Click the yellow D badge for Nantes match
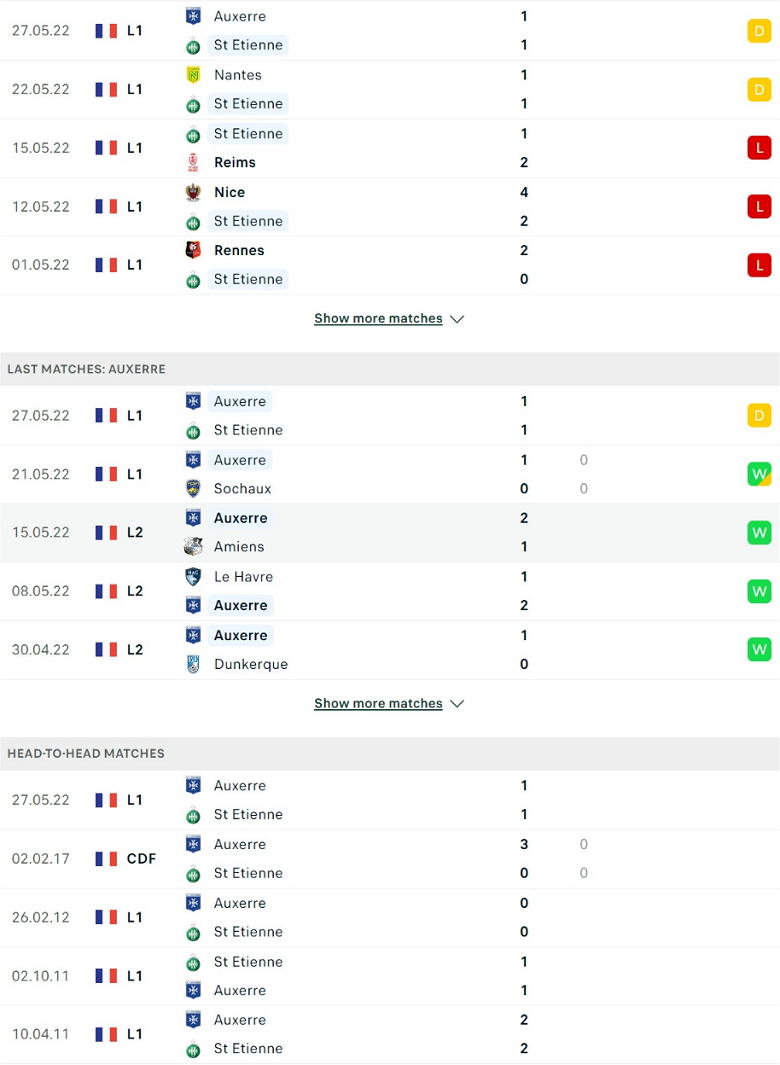The image size is (780, 1065). (x=759, y=90)
